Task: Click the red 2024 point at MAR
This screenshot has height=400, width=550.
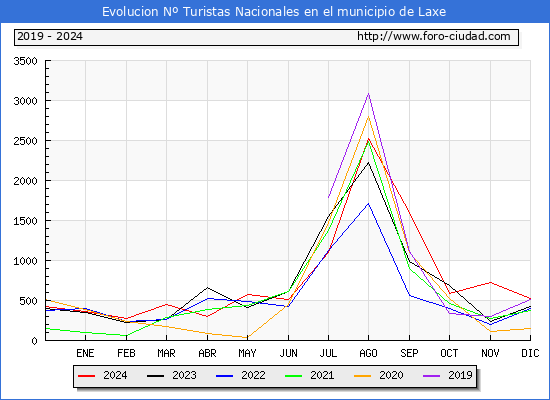Action: click(x=166, y=304)
